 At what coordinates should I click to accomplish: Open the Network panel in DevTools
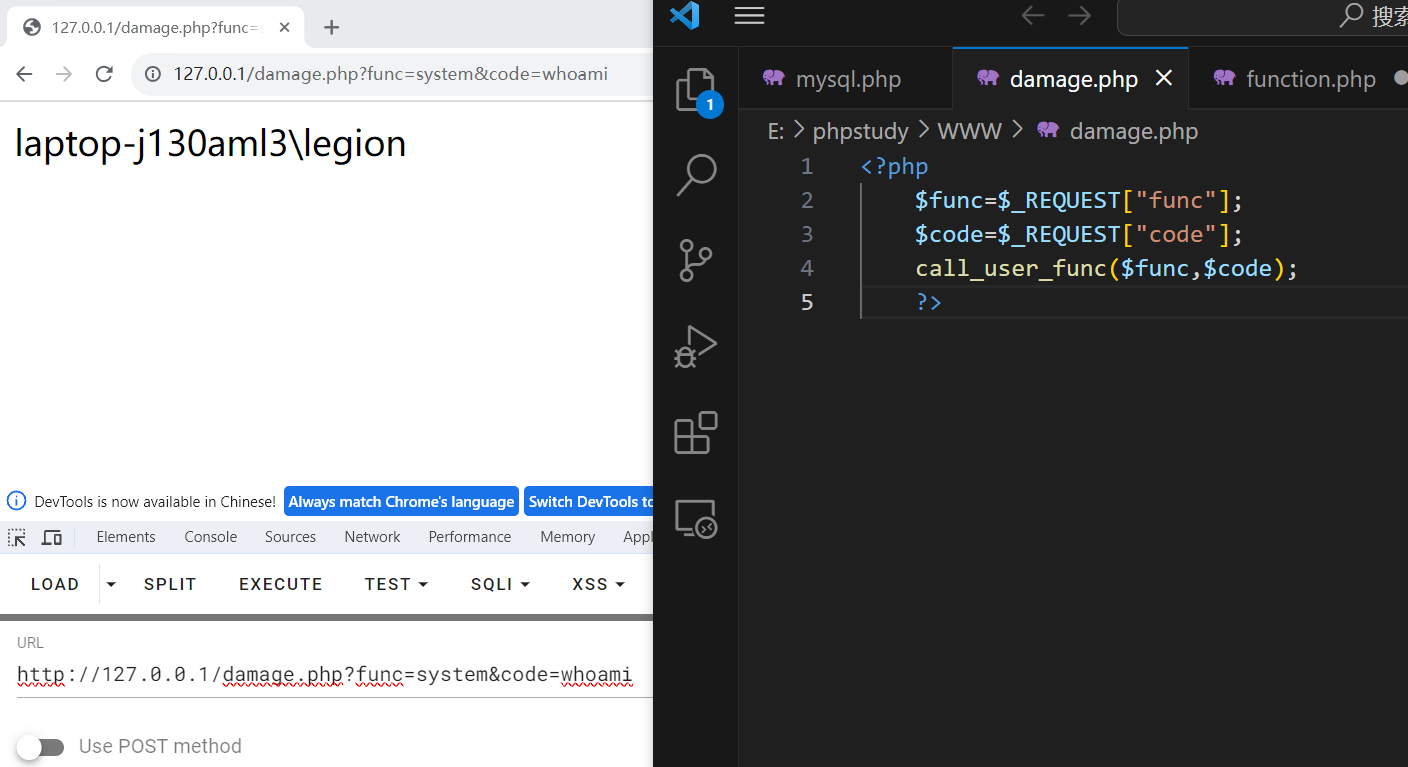[372, 537]
